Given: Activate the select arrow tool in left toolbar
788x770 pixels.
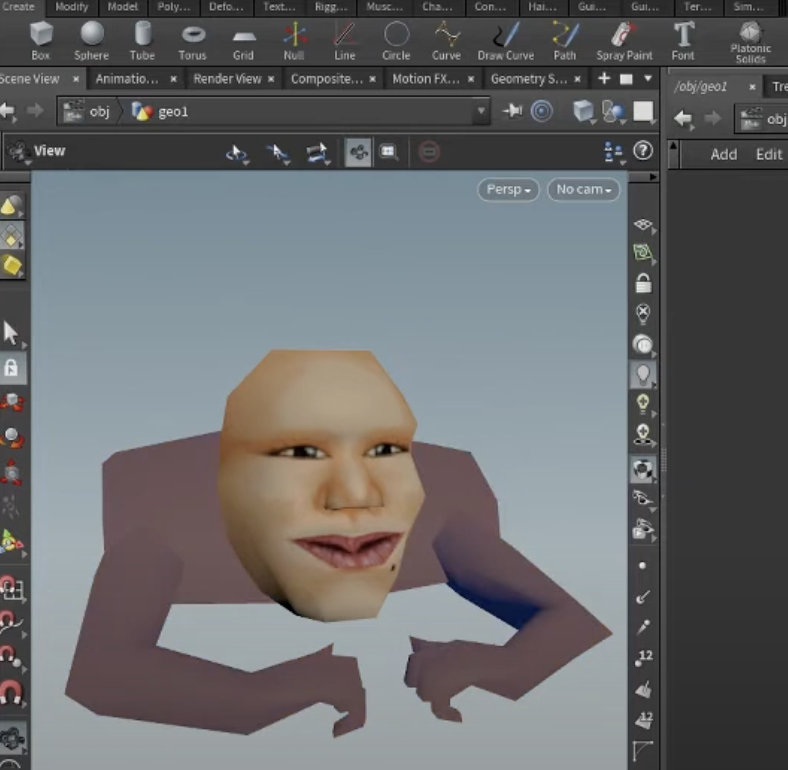Looking at the screenshot, I should pyautogui.click(x=11, y=333).
